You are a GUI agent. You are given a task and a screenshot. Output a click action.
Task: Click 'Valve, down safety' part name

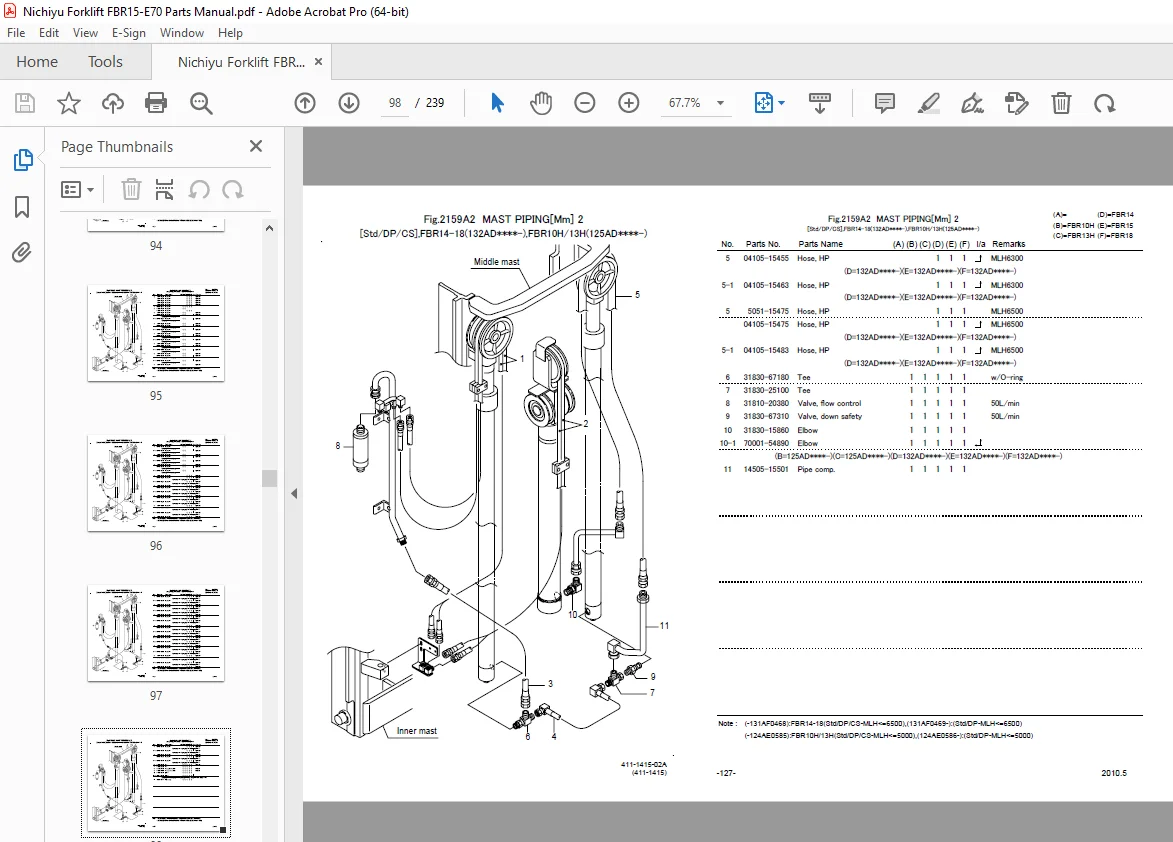(x=830, y=417)
